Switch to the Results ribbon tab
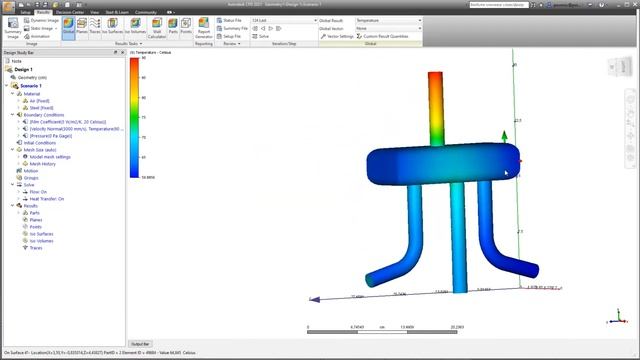 (43, 12)
